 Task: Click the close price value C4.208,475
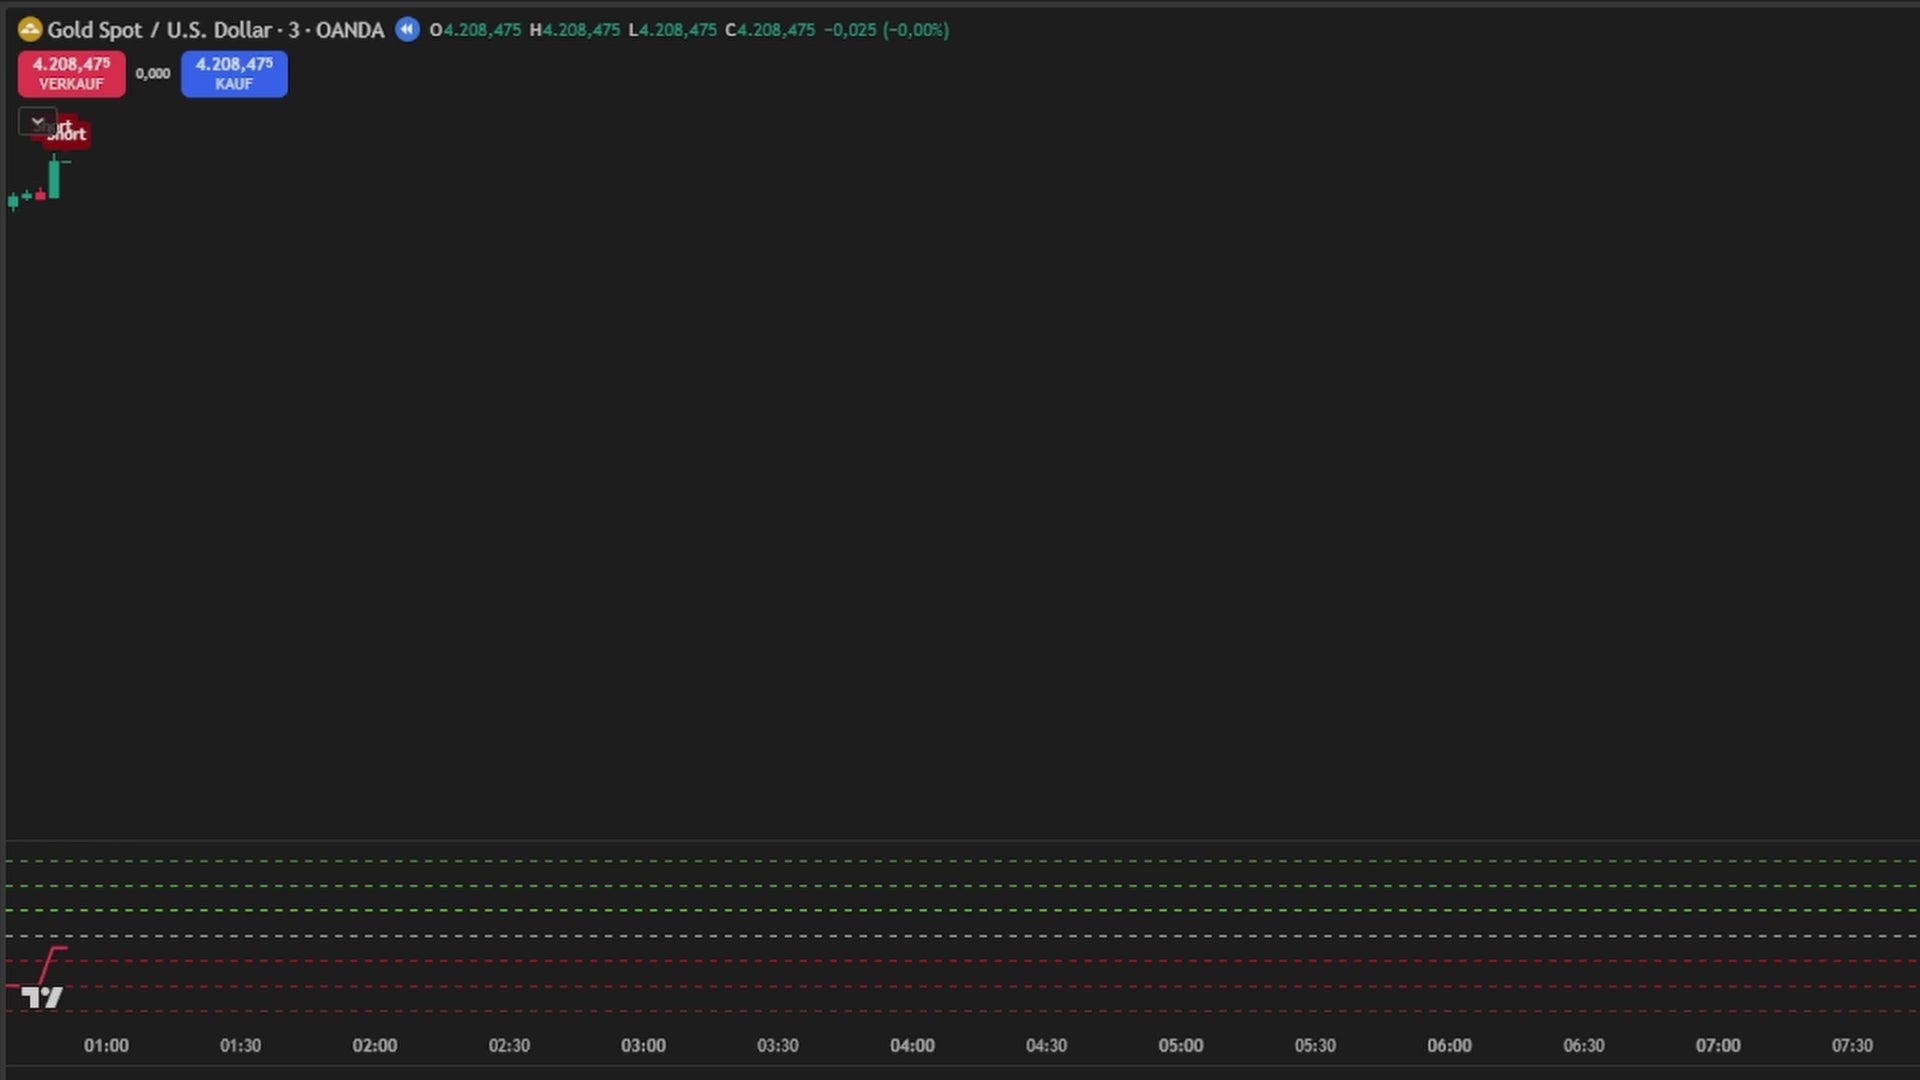pos(770,30)
